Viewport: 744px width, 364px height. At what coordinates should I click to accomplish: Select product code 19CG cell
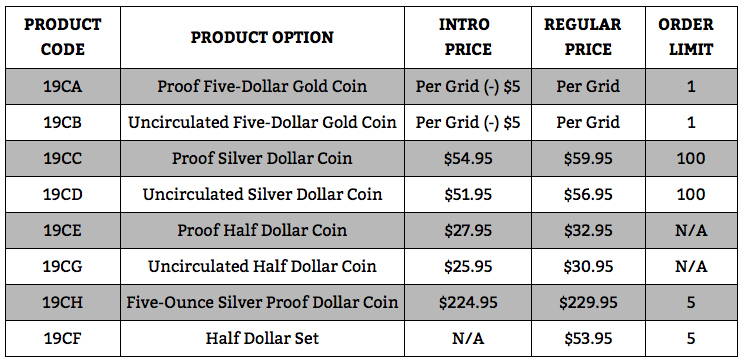click(63, 267)
